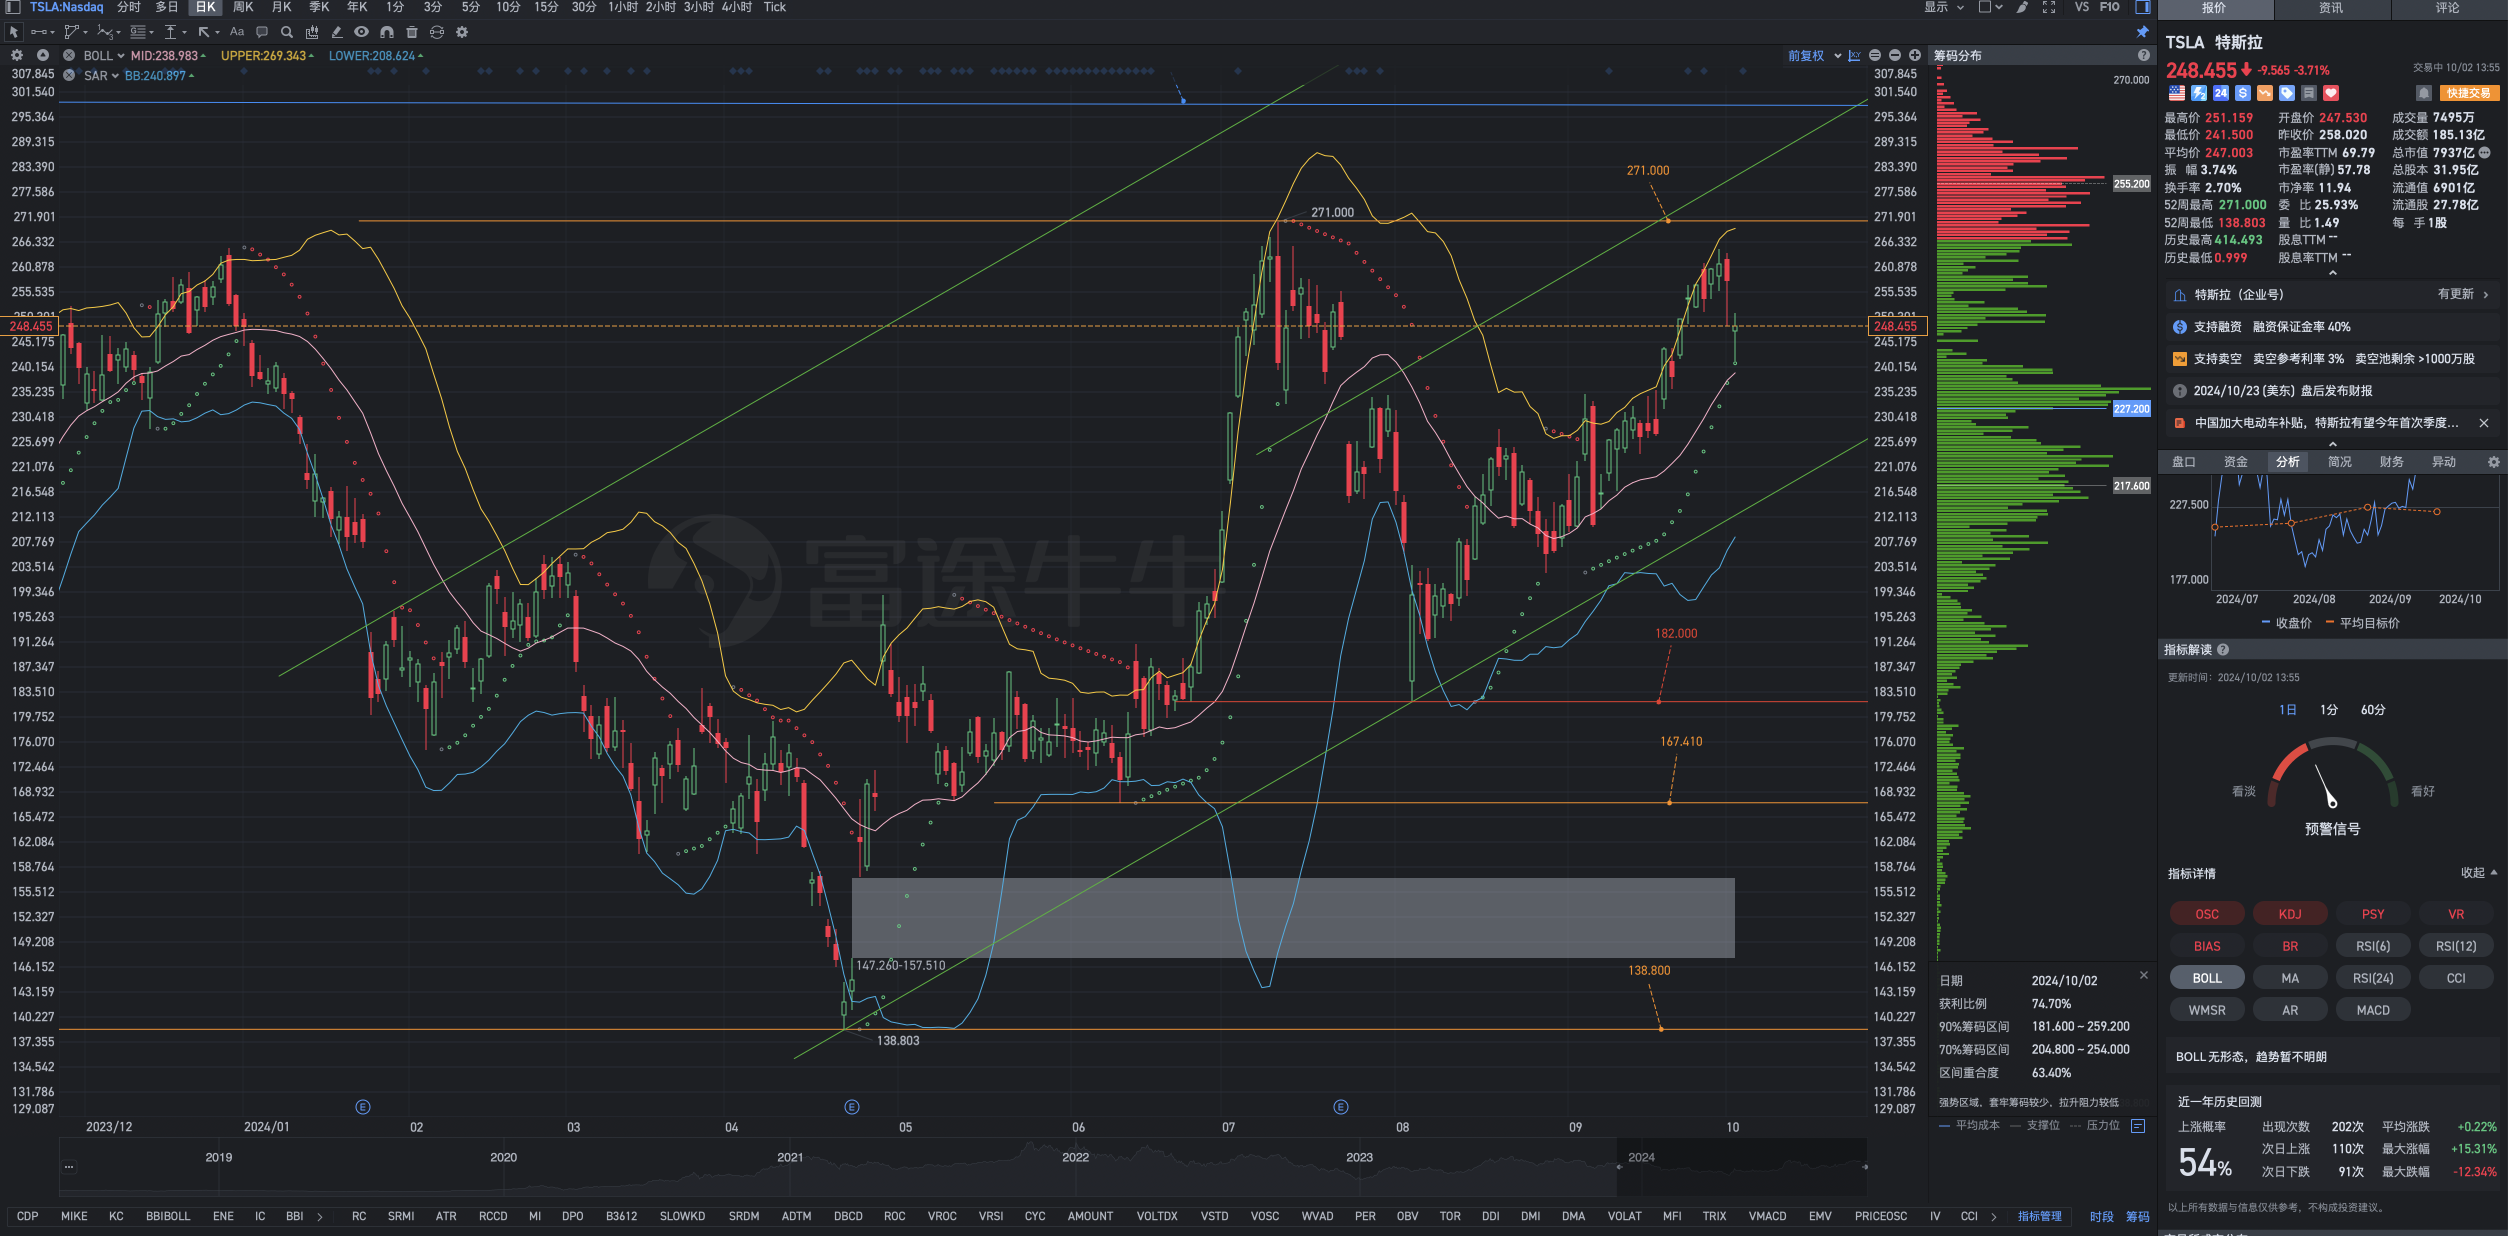Open indicator settings gear beside BOLL

(17, 56)
